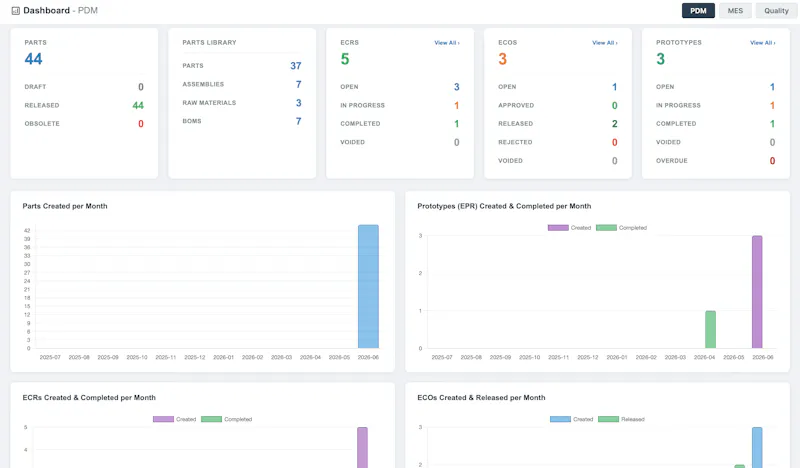The width and height of the screenshot is (800, 468).
Task: Click the Dashboard icon in the header
Action: point(16,11)
